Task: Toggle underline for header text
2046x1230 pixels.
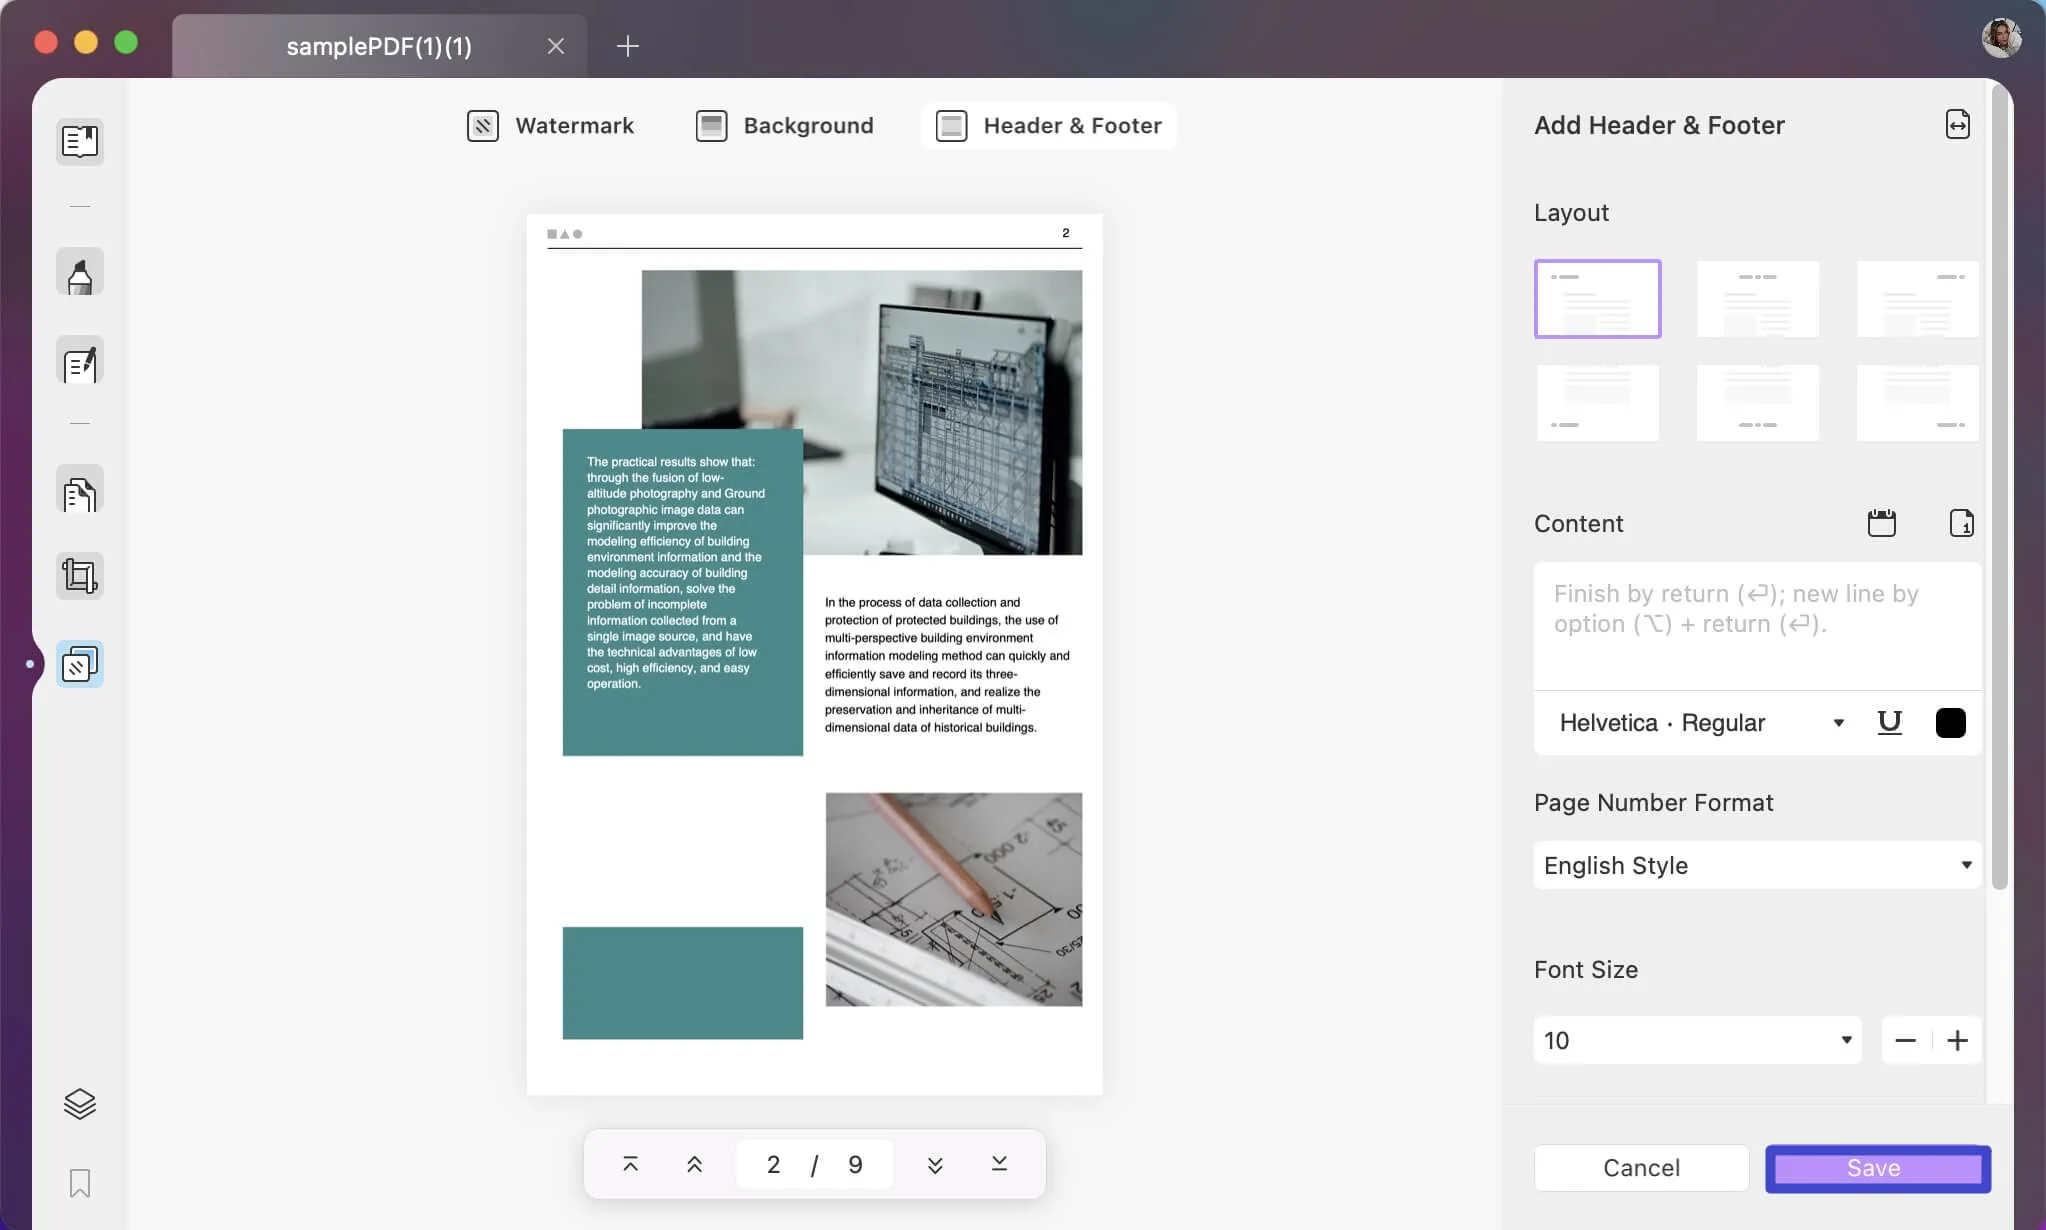Action: (x=1889, y=722)
